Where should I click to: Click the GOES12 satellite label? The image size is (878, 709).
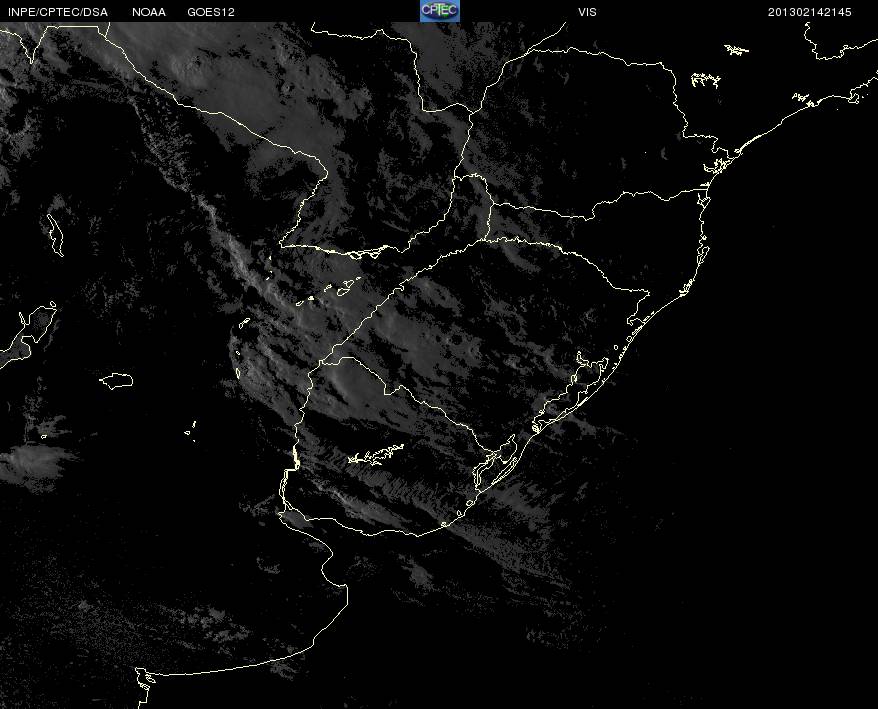pyautogui.click(x=211, y=12)
